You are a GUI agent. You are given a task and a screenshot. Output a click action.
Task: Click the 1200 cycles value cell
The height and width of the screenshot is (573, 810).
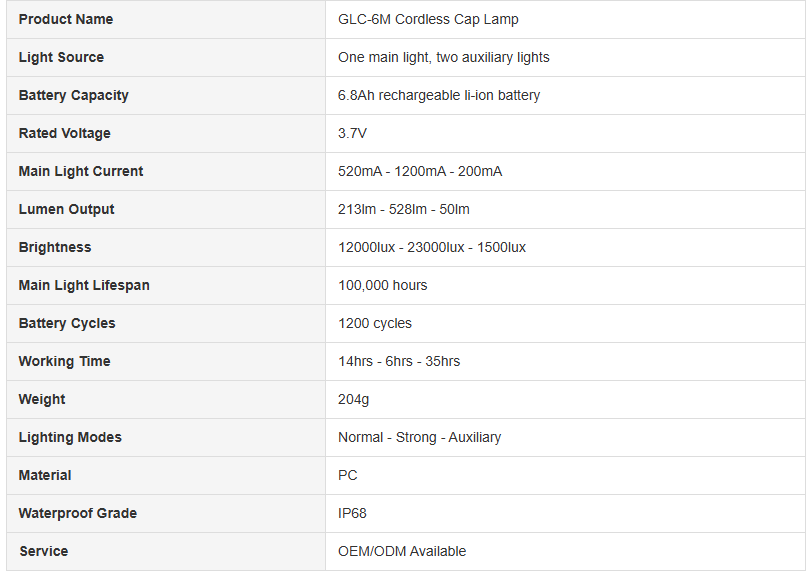click(565, 323)
